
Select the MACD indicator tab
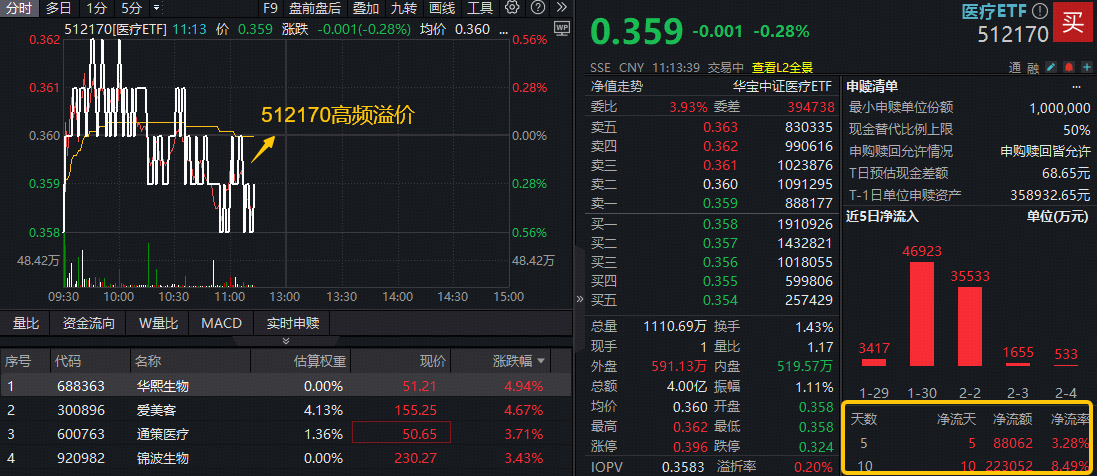[221, 323]
